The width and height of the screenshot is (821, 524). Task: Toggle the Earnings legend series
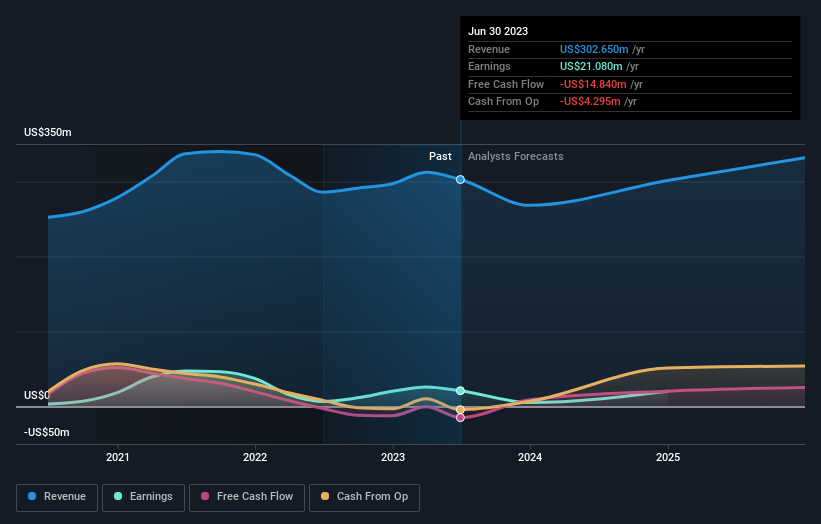(x=143, y=497)
